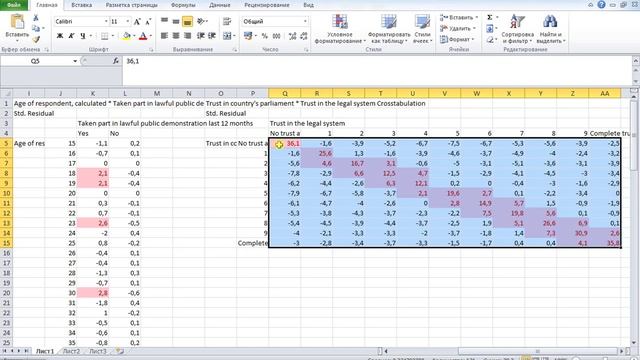The width and height of the screenshot is (640, 360).
Task: Open the fill color yellow bucket swatch
Action: [x=127, y=36]
